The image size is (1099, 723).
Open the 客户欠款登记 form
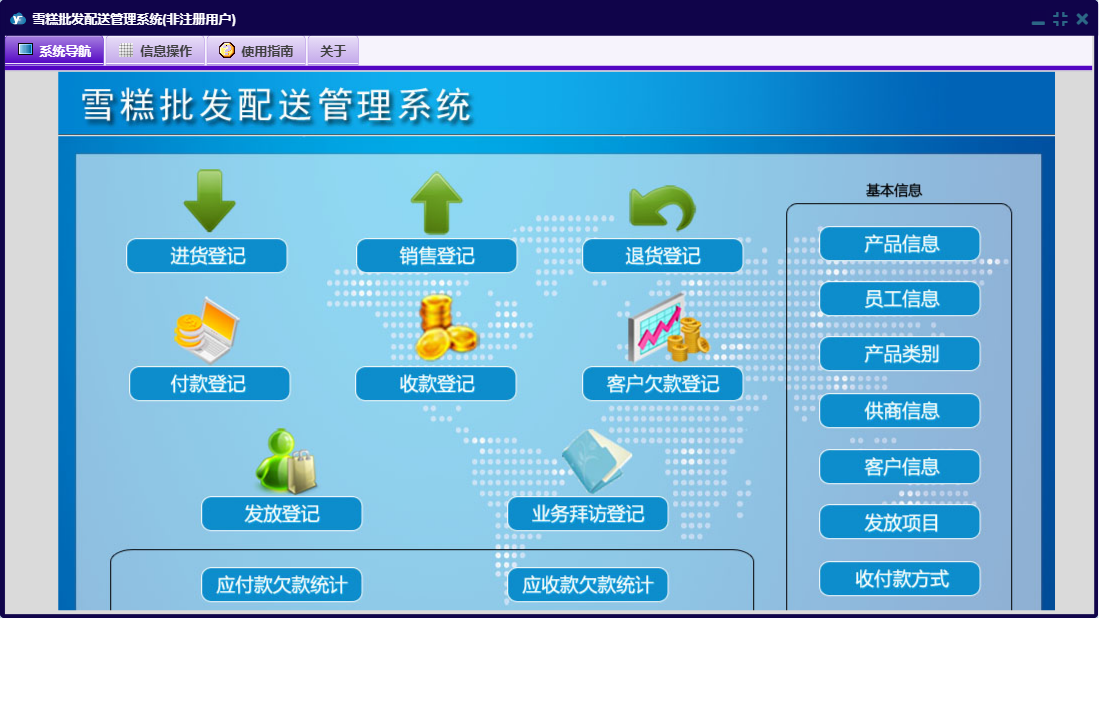click(662, 384)
